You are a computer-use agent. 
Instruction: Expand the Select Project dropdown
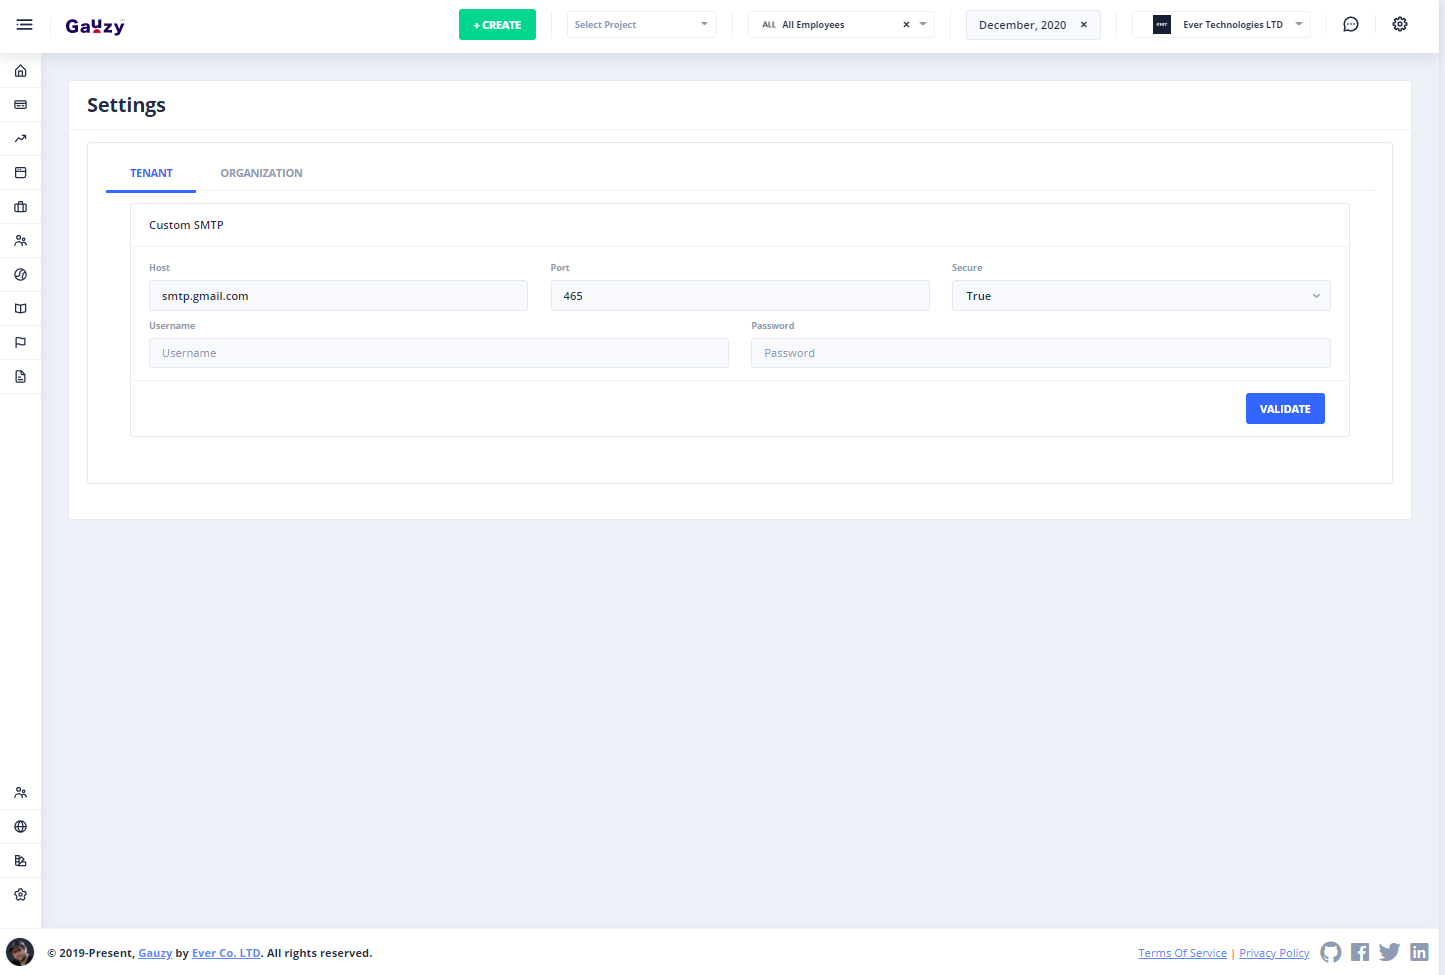coord(641,25)
